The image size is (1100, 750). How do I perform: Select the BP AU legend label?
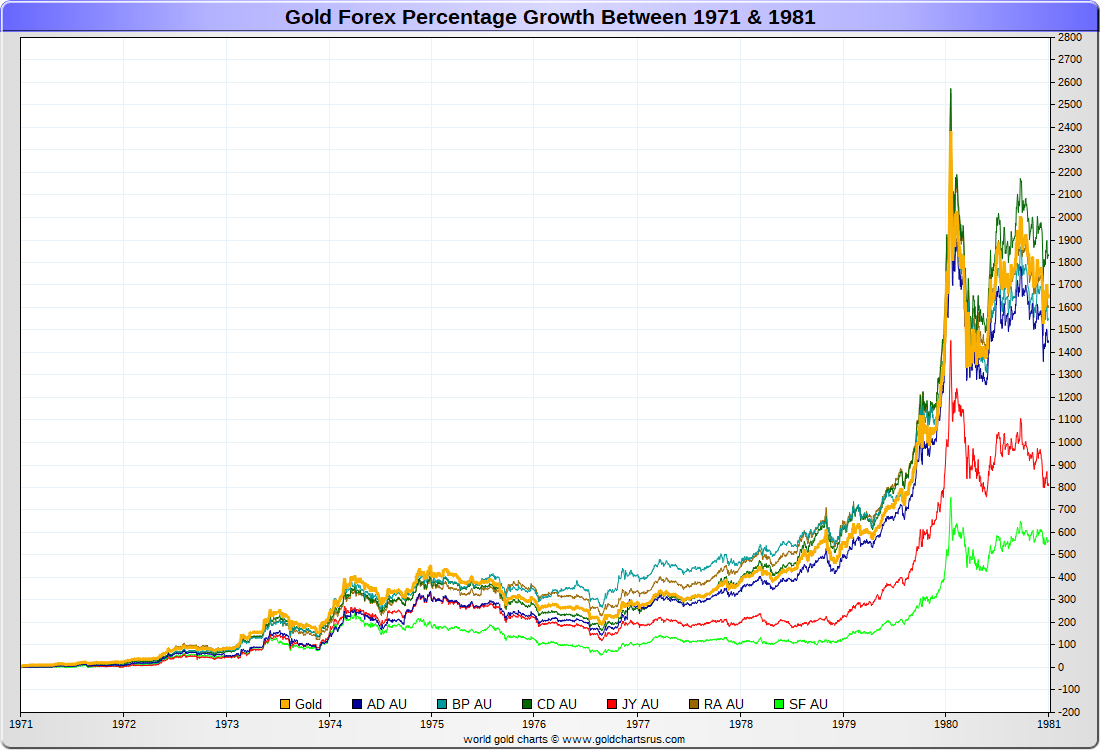(472, 704)
